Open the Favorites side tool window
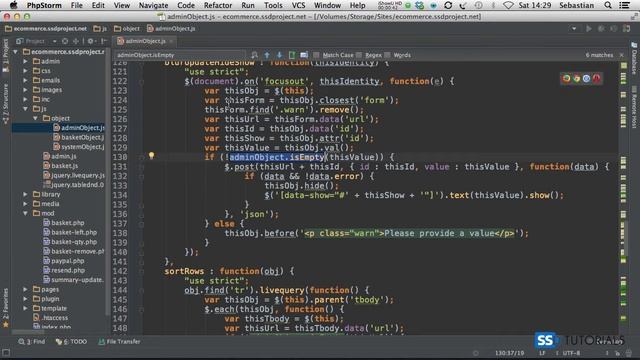Viewport: 640px width, 360px height. [5, 307]
